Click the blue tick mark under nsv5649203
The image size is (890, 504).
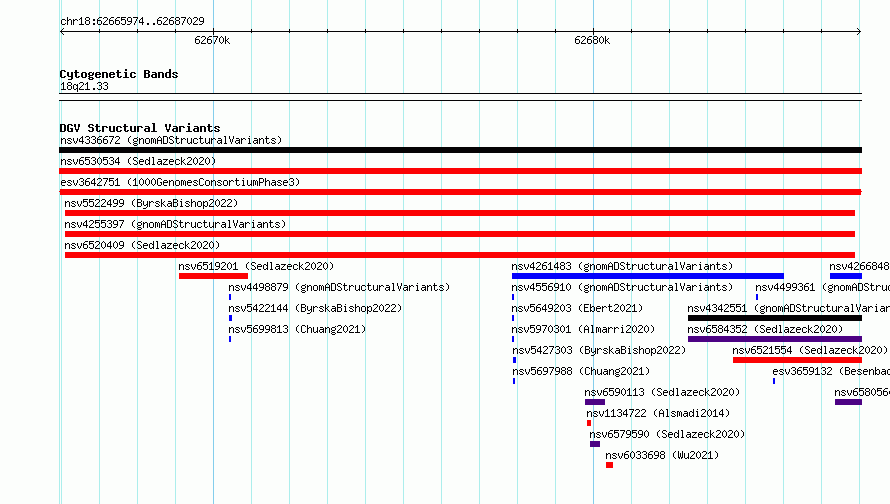[513, 318]
